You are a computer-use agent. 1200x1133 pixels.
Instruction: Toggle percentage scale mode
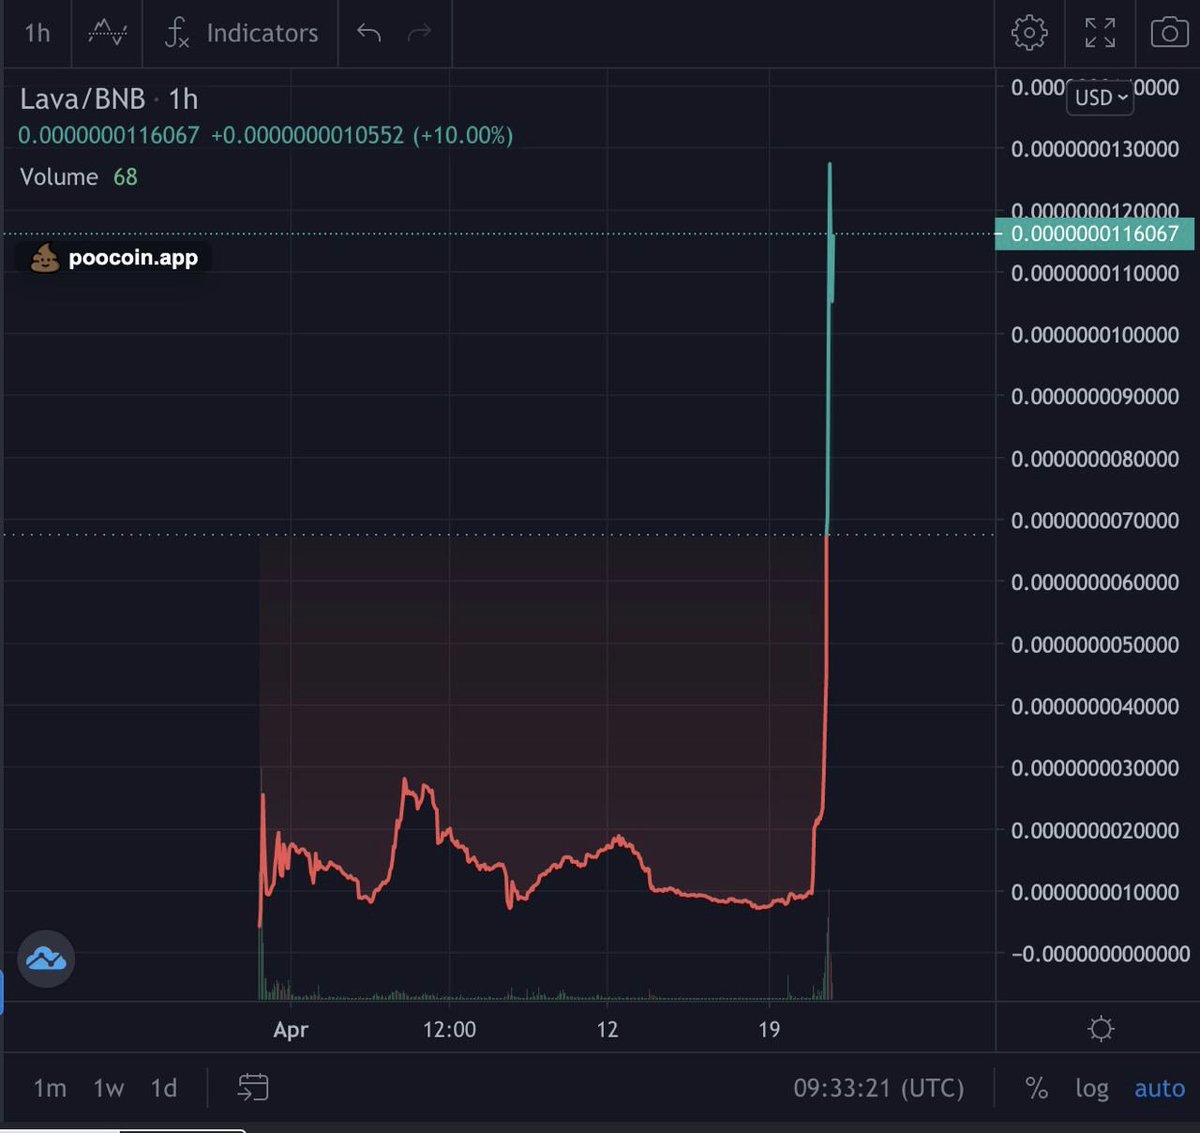click(x=1037, y=1088)
